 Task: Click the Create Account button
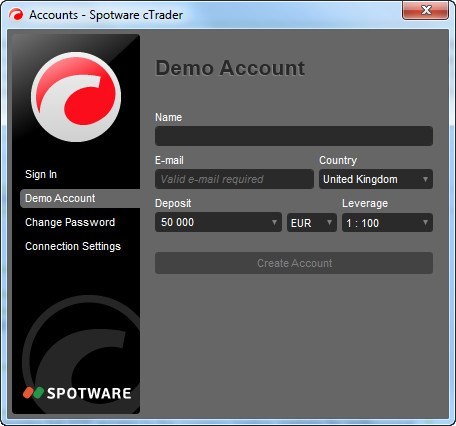click(x=294, y=263)
